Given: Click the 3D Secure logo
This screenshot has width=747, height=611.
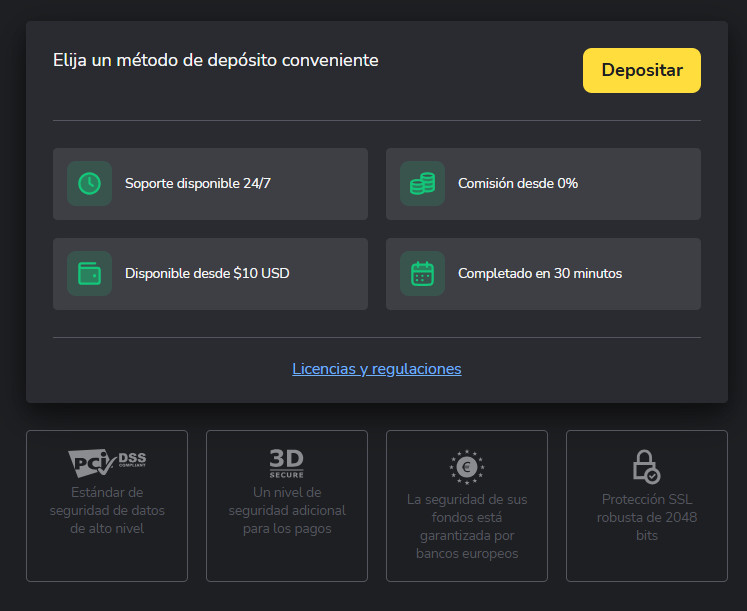Looking at the screenshot, I should pos(287,463).
